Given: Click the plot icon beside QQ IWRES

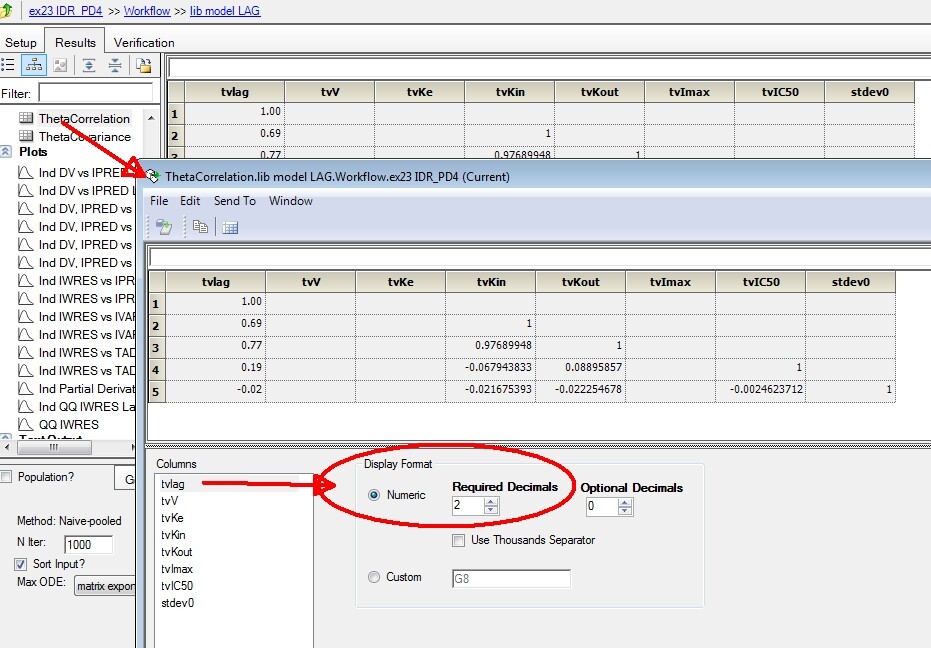Looking at the screenshot, I should coord(26,424).
